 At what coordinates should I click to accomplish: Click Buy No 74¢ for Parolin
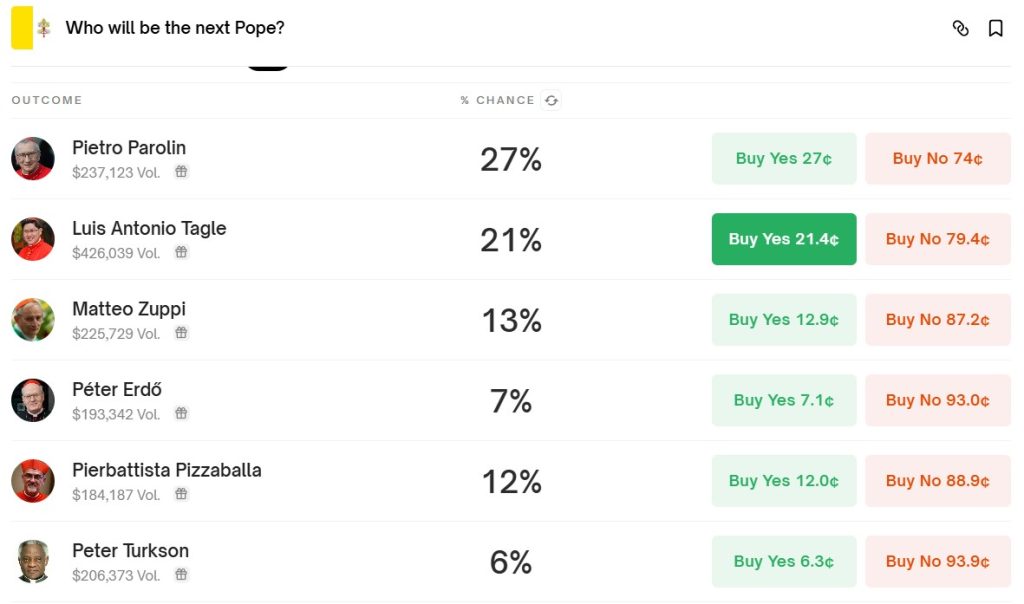[x=937, y=158]
